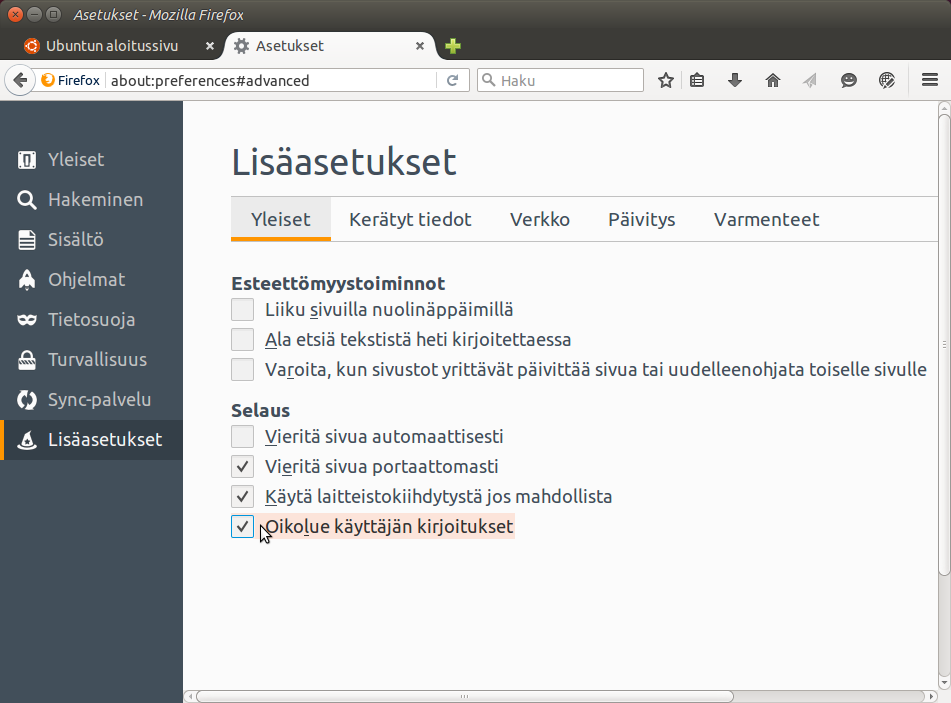Enable 'Liiku sivuilla nuolinäppäimillä' checkbox
Image resolution: width=951 pixels, height=703 pixels.
tap(242, 310)
